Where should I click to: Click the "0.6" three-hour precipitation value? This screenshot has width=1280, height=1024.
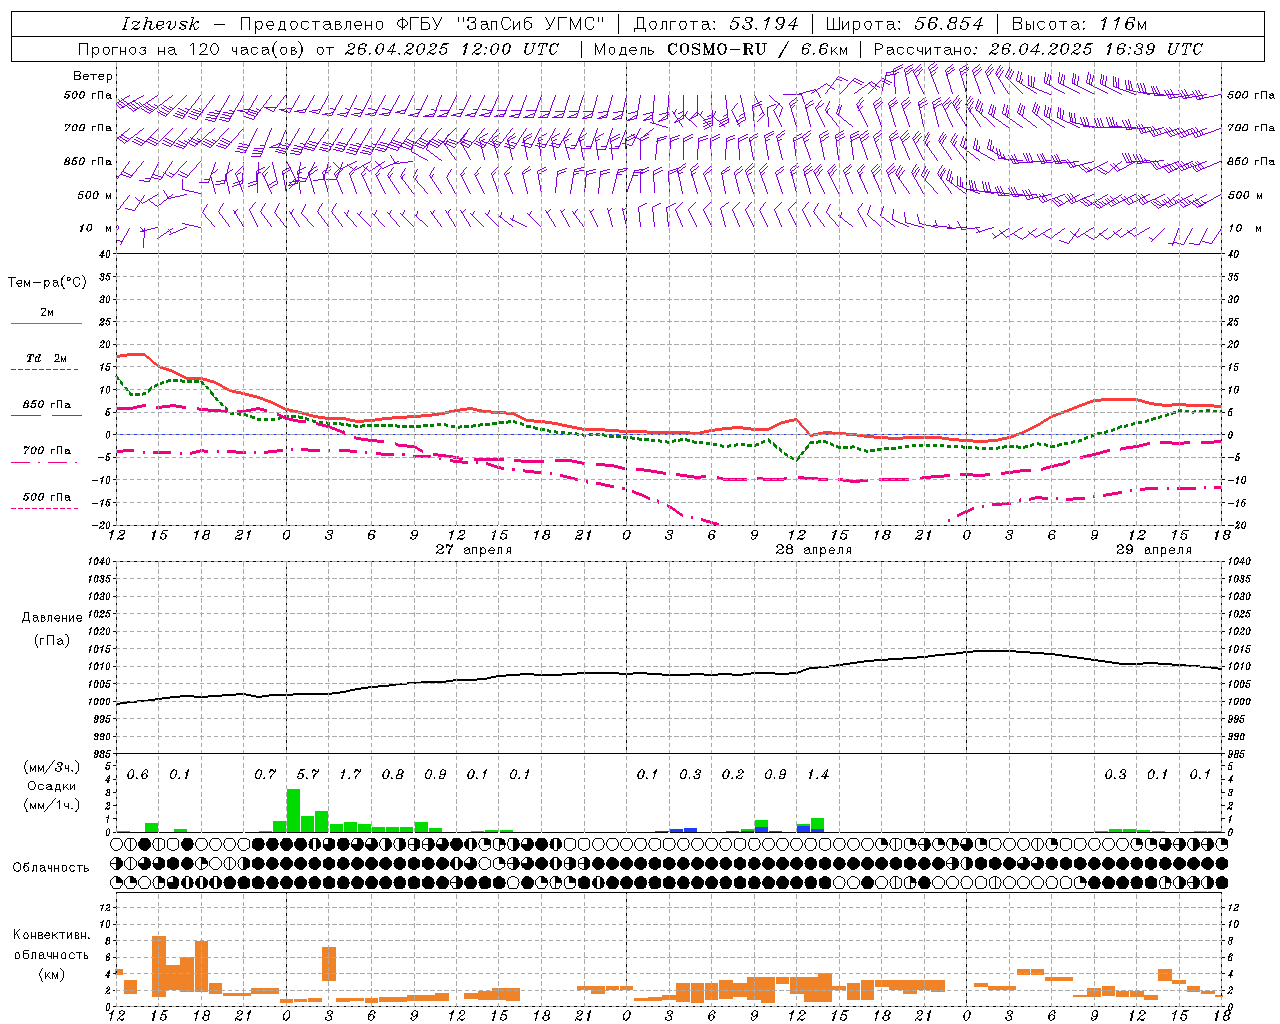tap(138, 775)
